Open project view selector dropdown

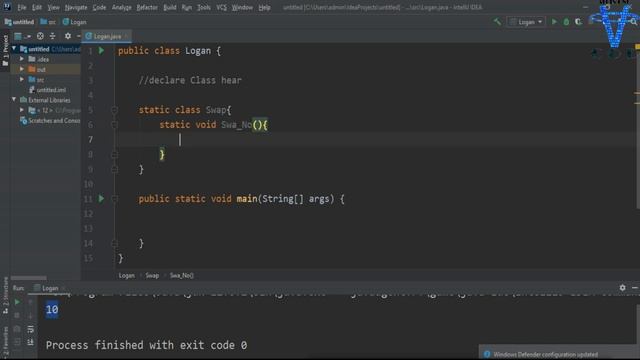point(22,36)
